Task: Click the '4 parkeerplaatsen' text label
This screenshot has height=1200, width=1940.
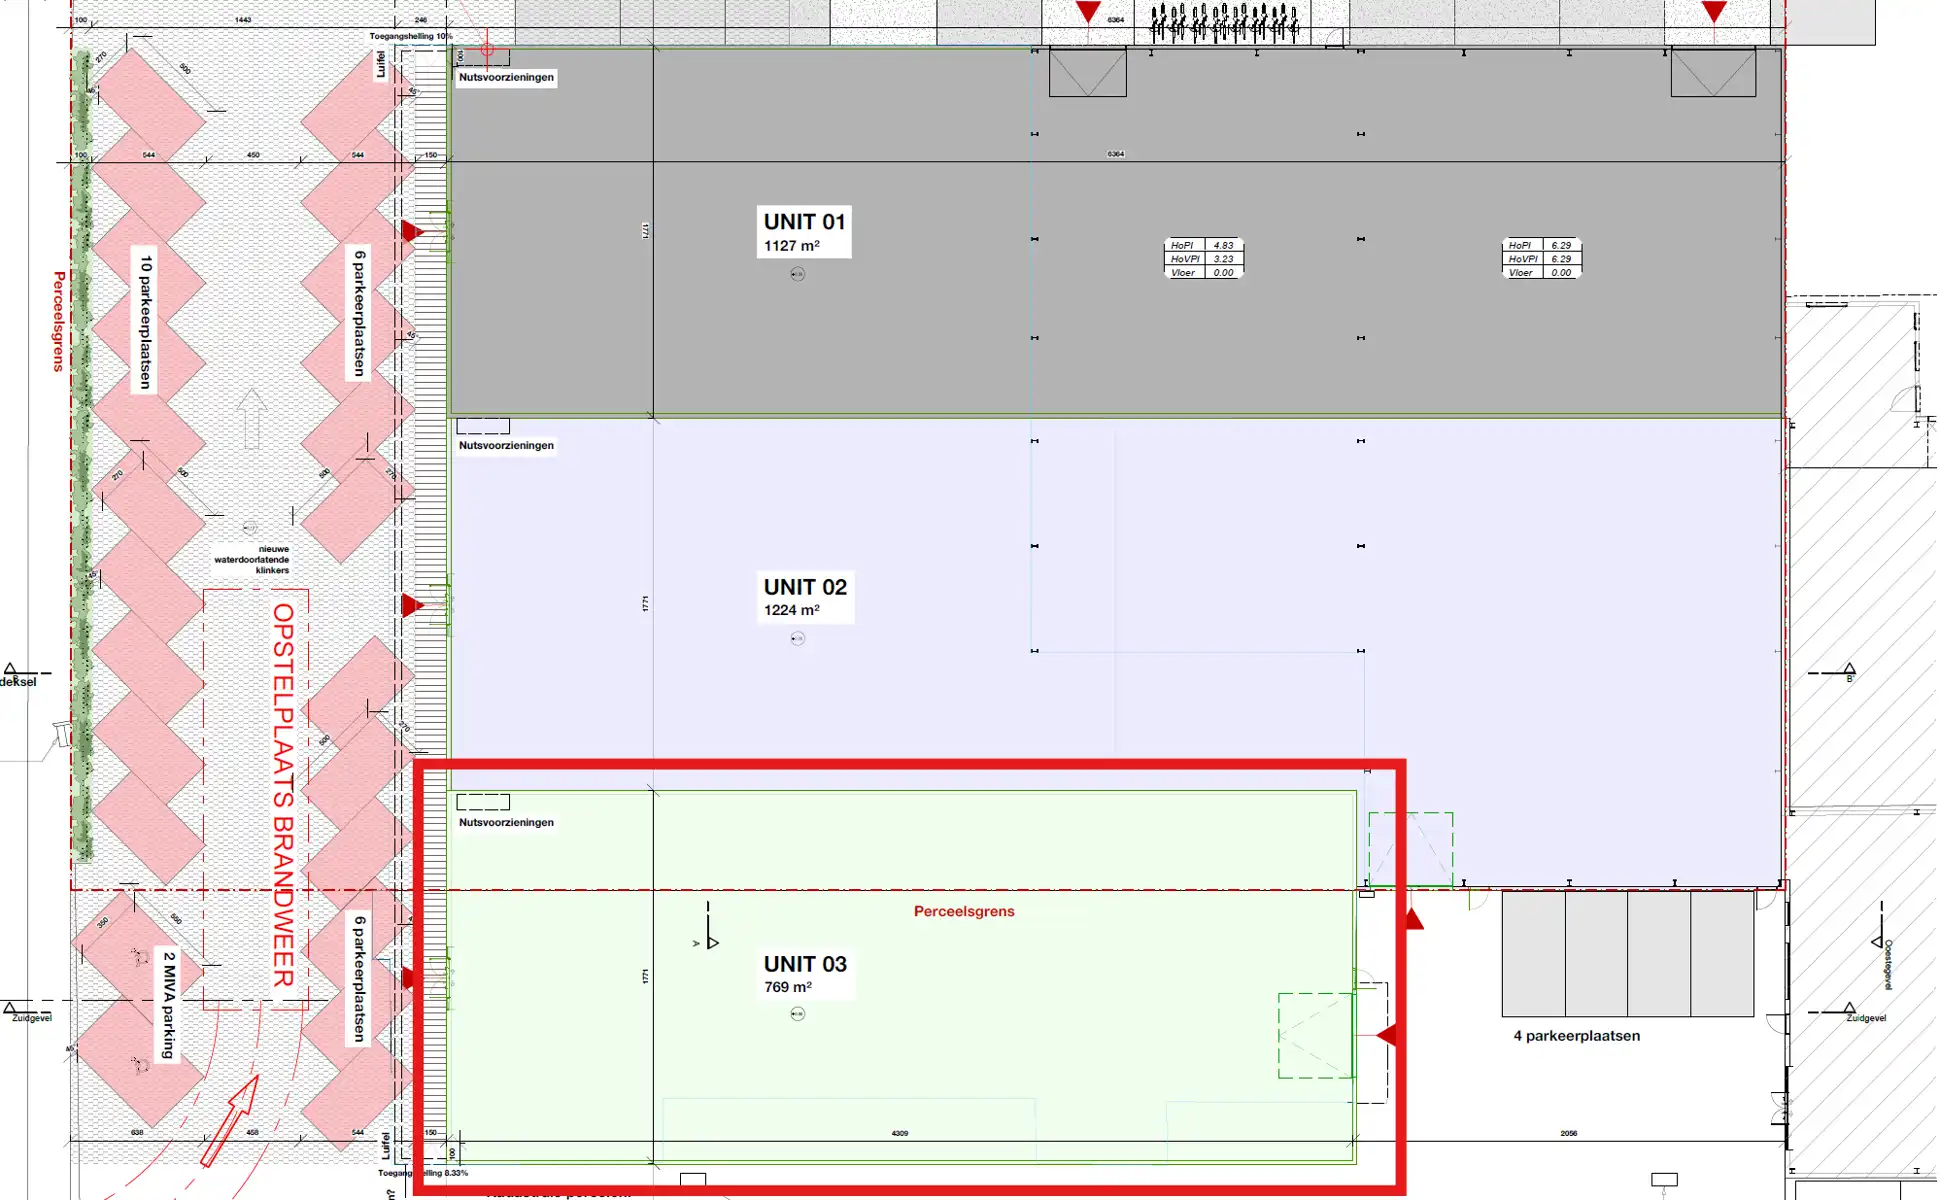Action: (x=1576, y=1036)
